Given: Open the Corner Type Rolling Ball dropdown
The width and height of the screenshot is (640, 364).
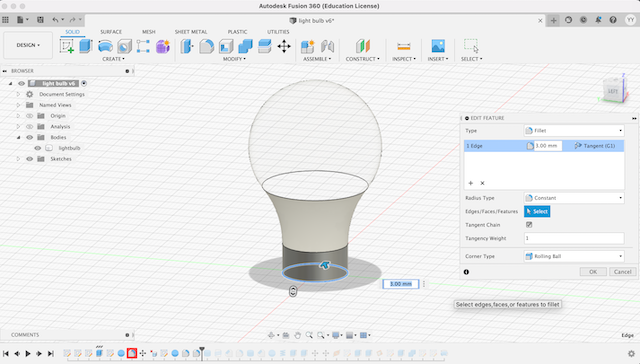Looking at the screenshot, I should (574, 256).
